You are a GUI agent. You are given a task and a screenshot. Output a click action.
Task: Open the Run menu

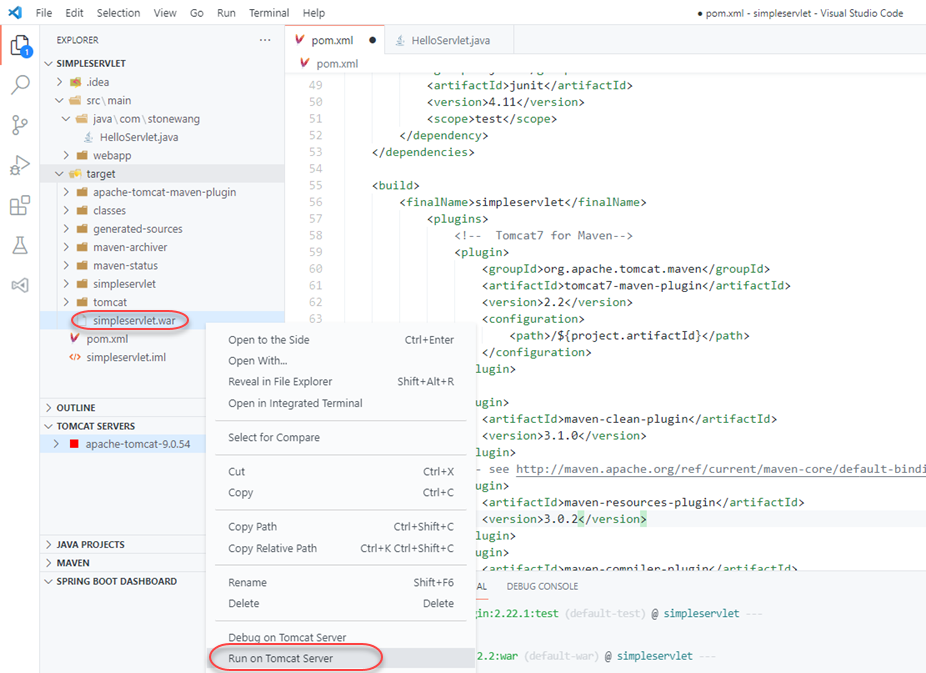click(x=226, y=12)
